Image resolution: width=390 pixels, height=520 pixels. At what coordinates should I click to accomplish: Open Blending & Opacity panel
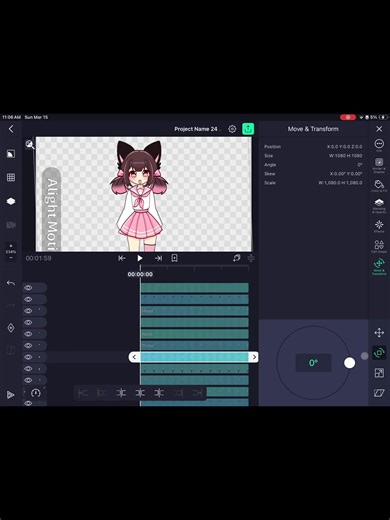(x=379, y=206)
